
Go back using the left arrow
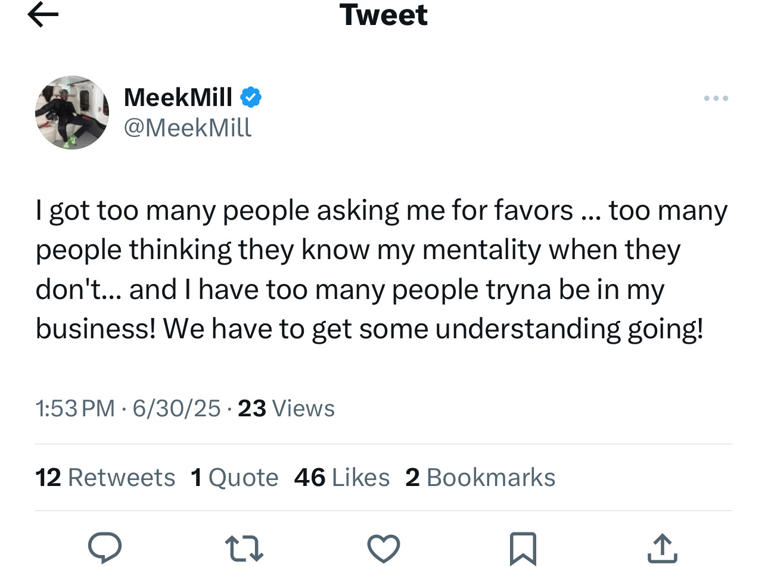click(x=44, y=14)
